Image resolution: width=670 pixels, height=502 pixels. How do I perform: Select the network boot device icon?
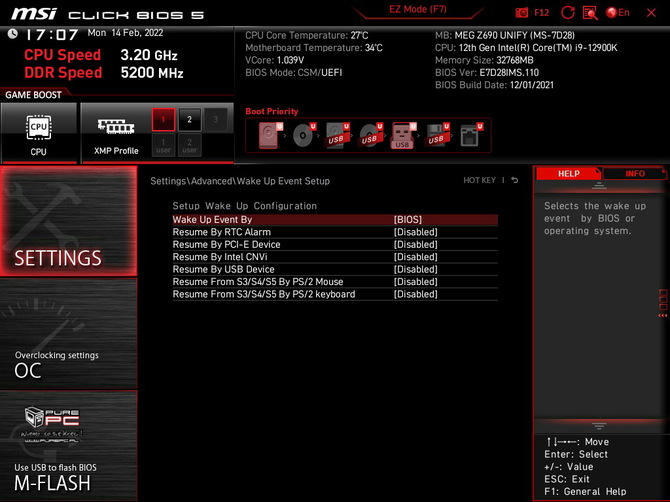coord(471,135)
